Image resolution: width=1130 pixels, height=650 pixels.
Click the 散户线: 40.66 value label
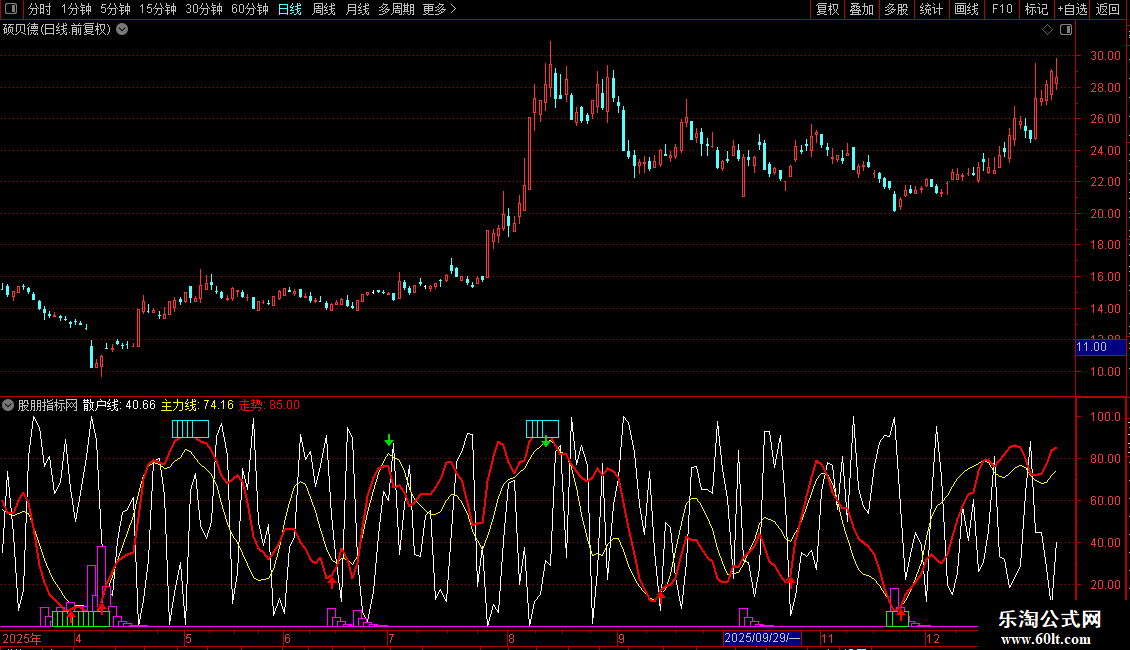pyautogui.click(x=119, y=405)
